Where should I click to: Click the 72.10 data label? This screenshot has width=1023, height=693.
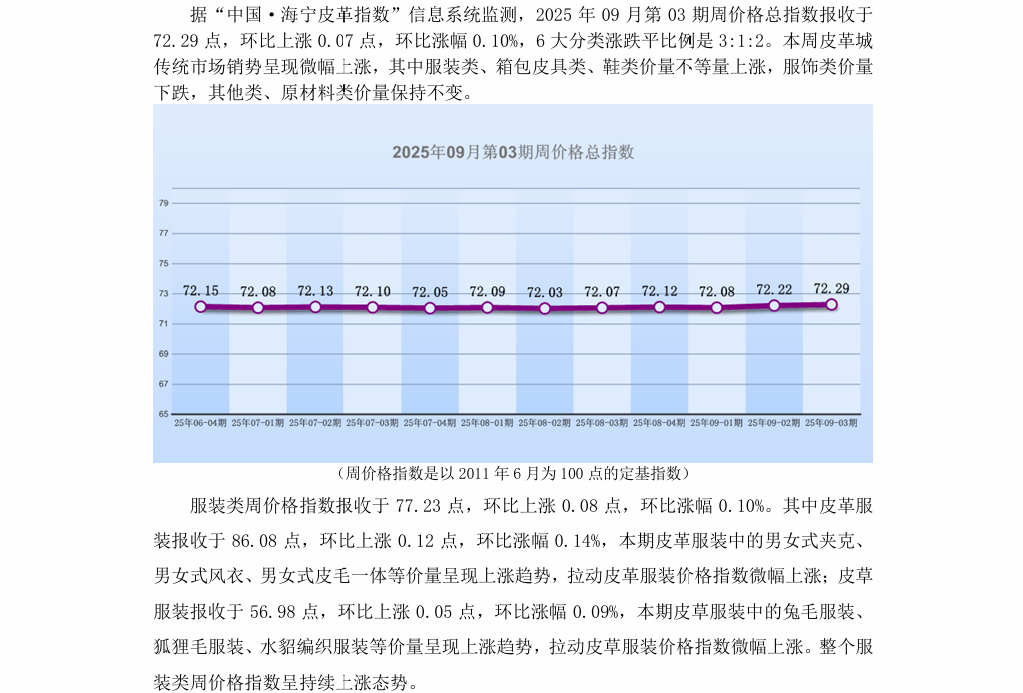click(x=372, y=291)
